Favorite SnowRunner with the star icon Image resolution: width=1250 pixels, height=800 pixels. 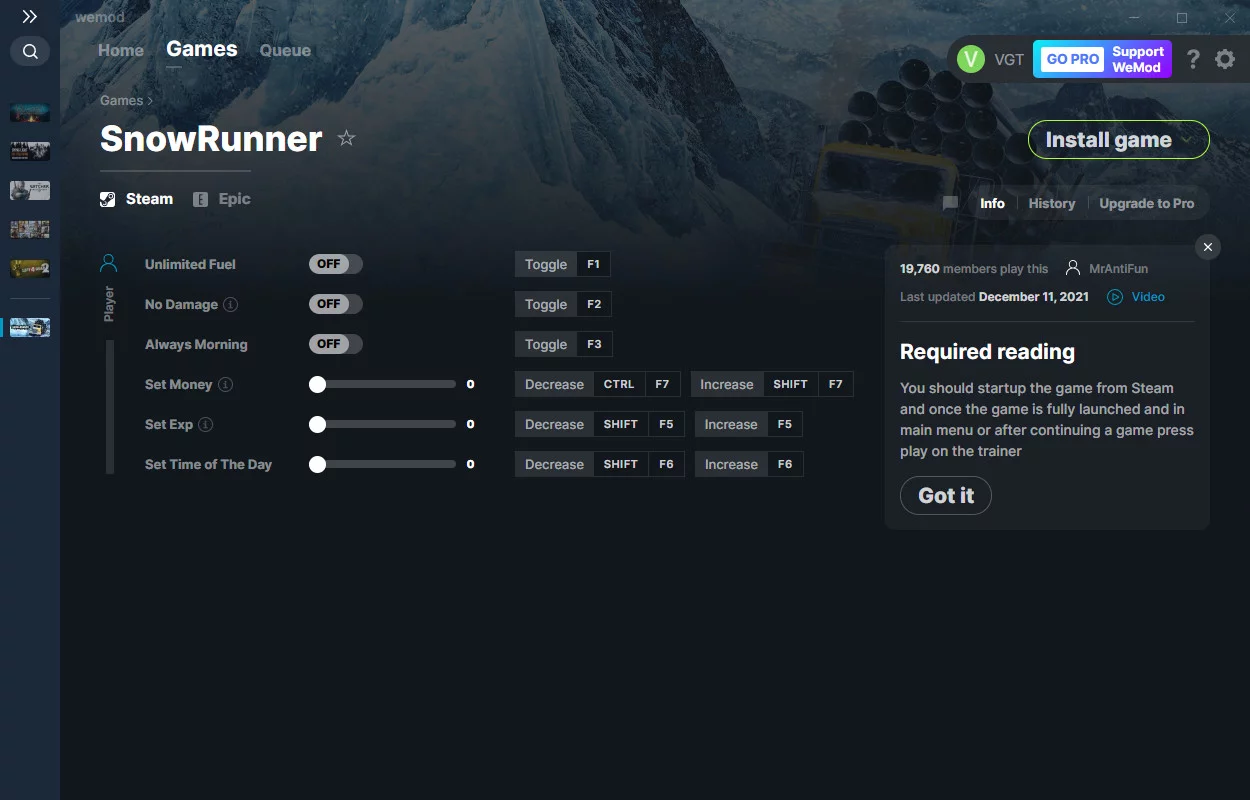pyautogui.click(x=346, y=138)
